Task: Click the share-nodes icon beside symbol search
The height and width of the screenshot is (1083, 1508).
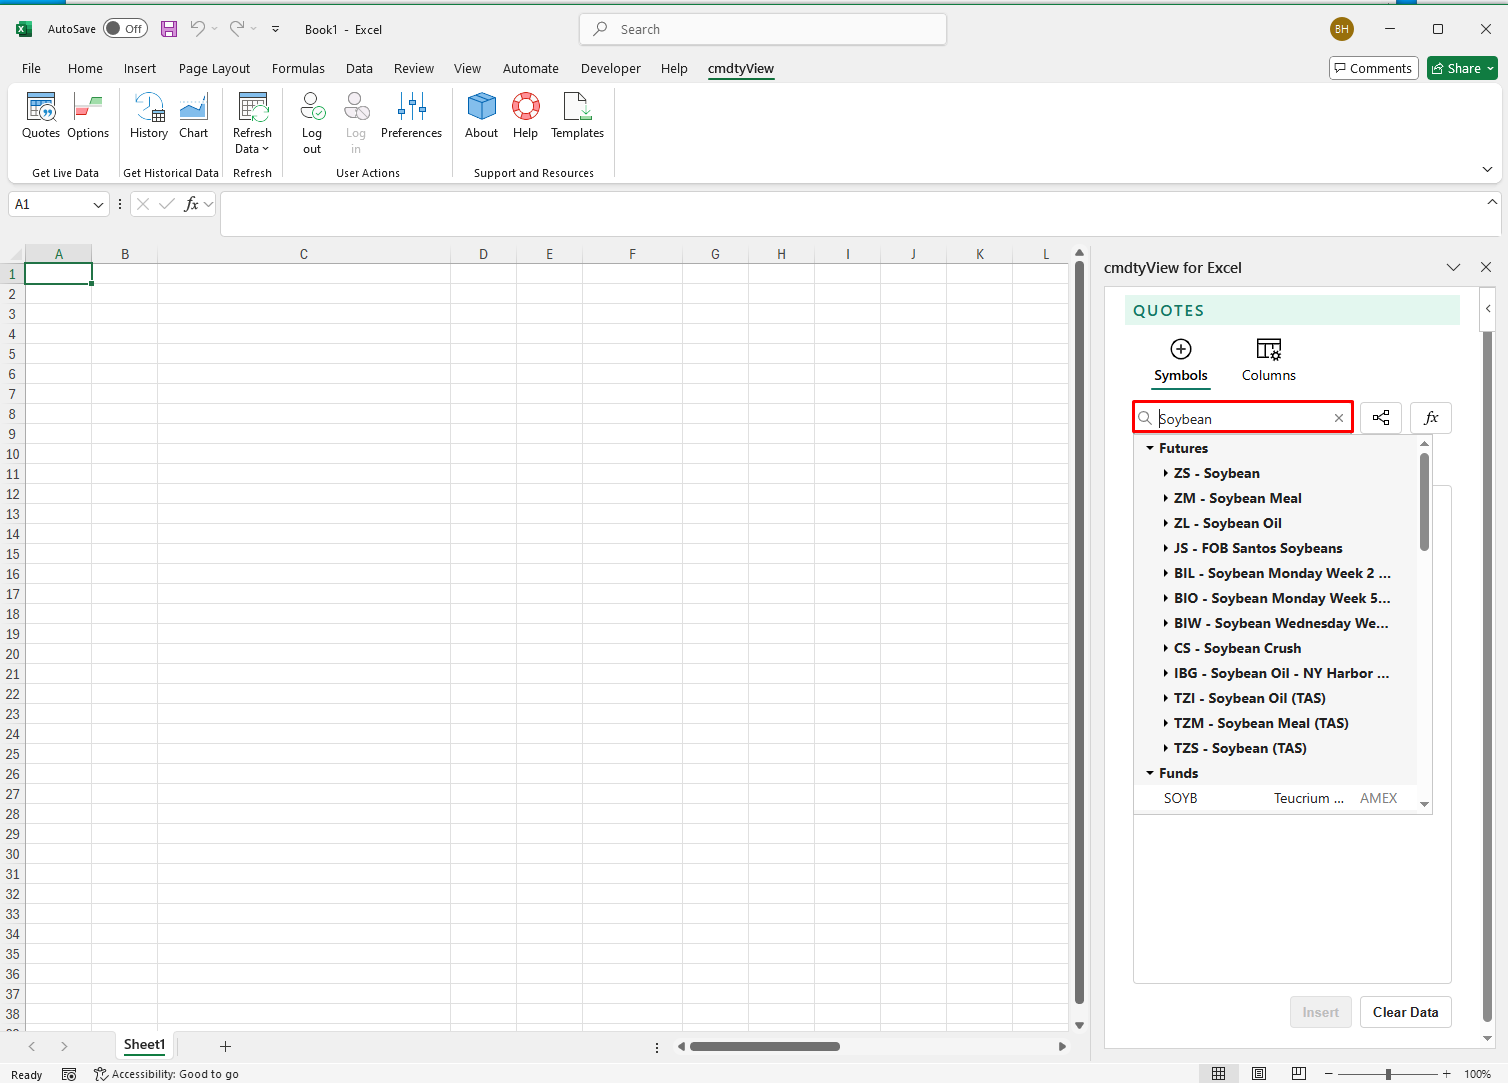Action: point(1381,418)
